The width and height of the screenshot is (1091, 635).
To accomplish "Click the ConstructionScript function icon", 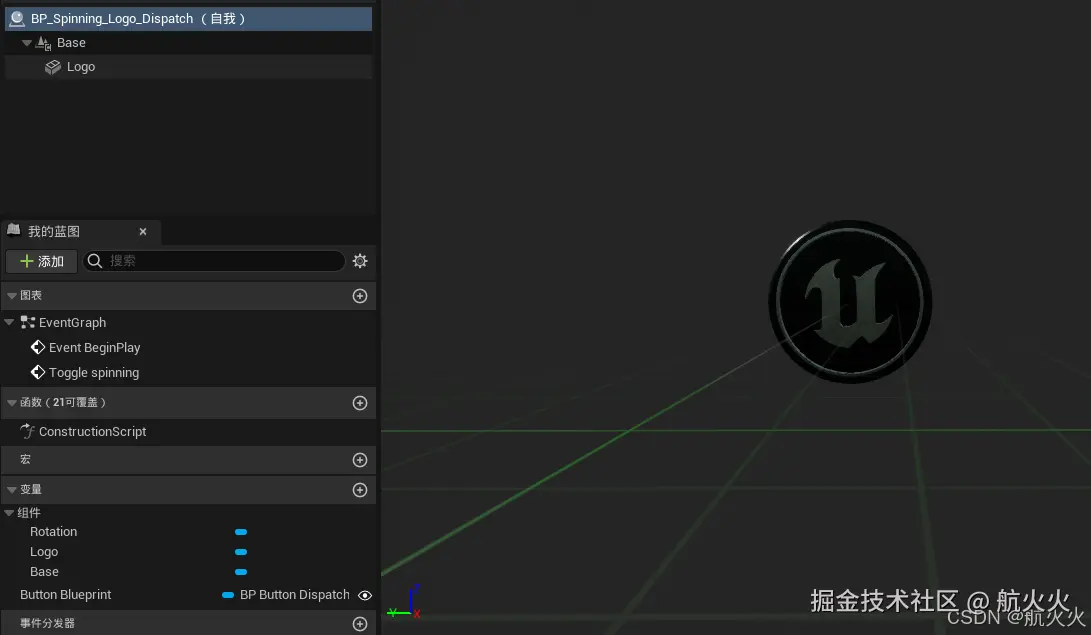I will pos(27,431).
